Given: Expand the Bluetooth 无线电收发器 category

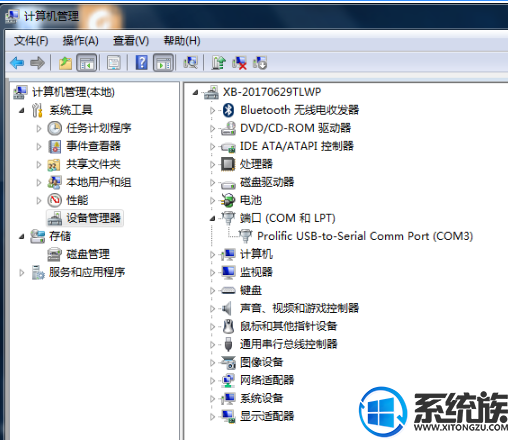Looking at the screenshot, I should [x=212, y=110].
